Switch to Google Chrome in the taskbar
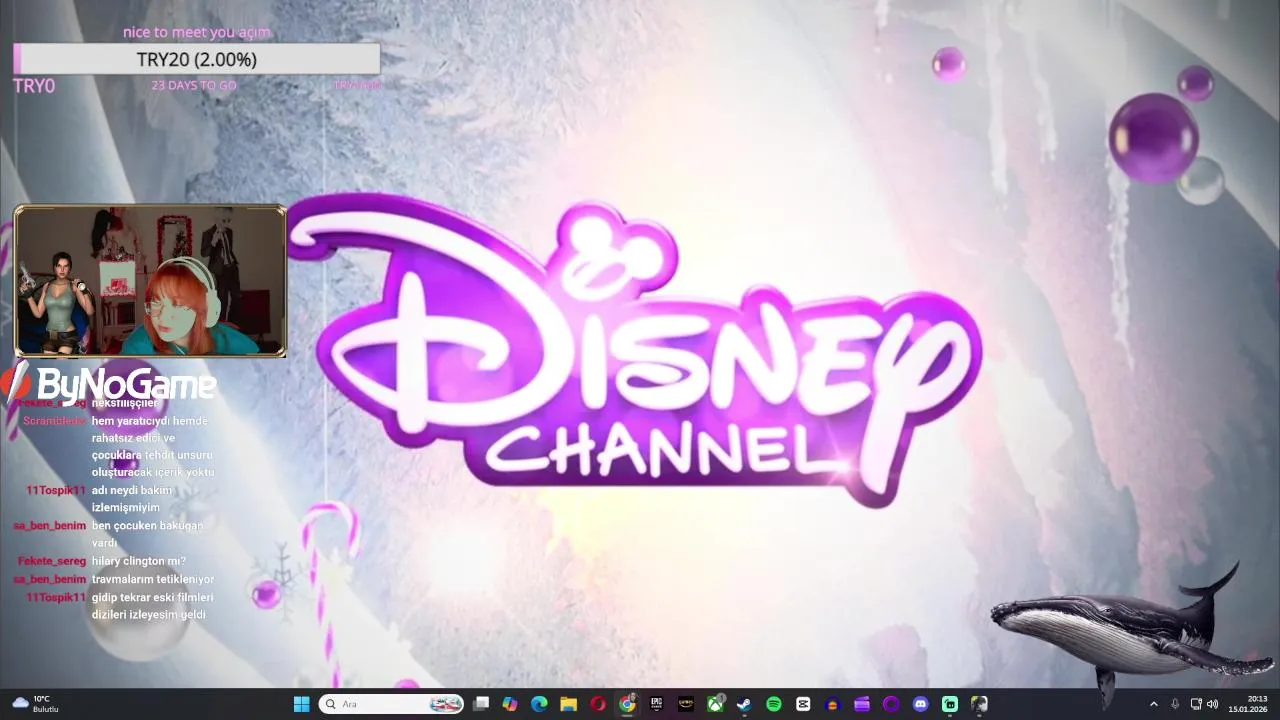The width and height of the screenshot is (1280, 720). click(x=627, y=704)
